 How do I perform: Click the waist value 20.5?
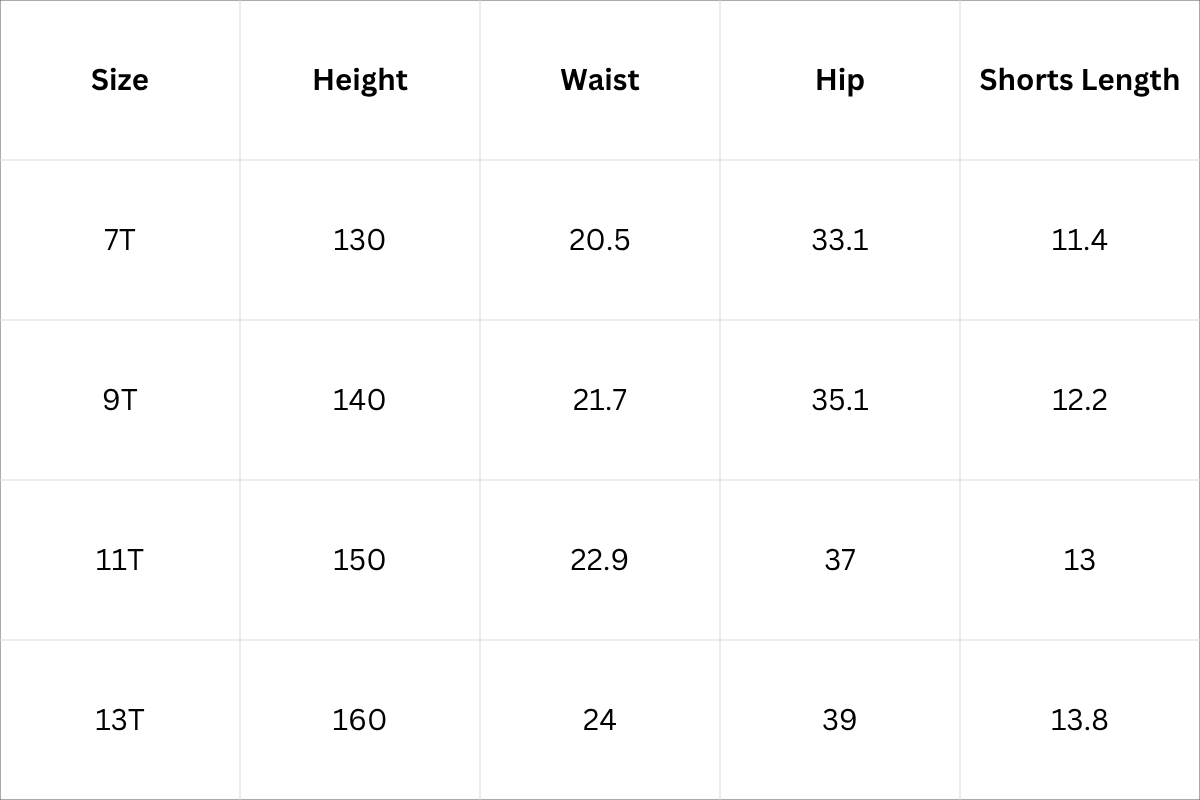[600, 240]
